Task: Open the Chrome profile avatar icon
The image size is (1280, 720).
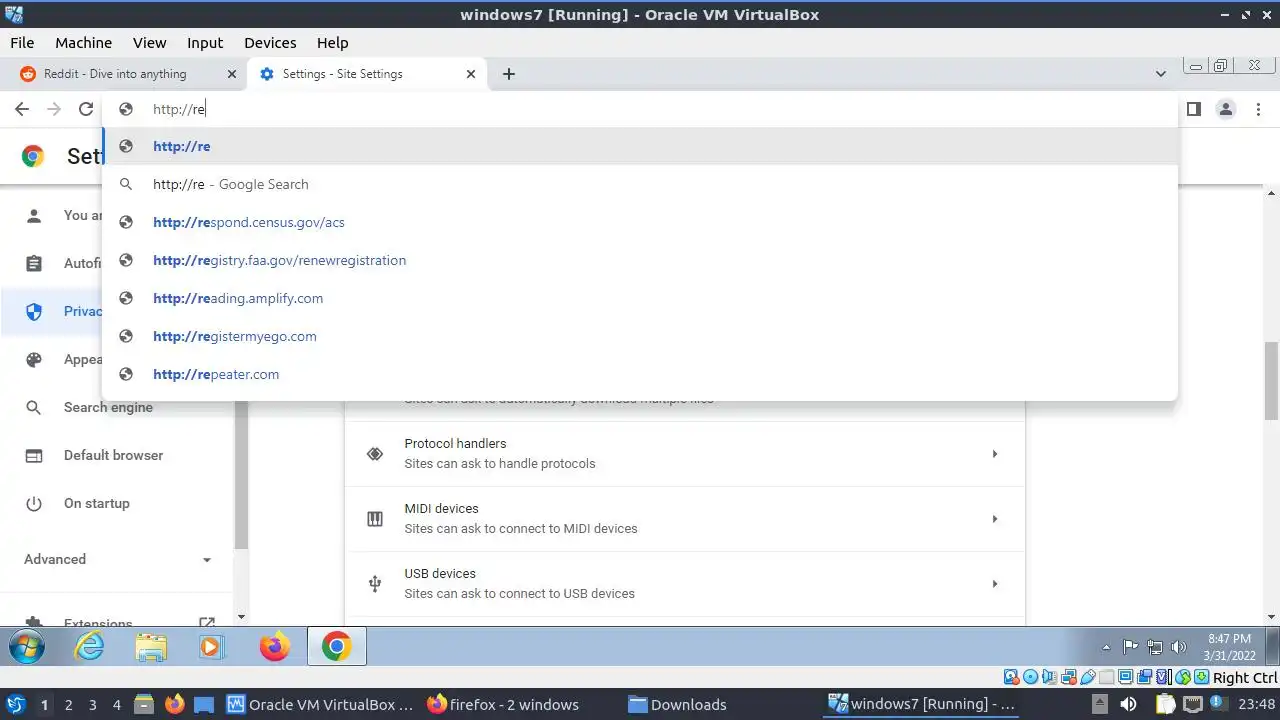Action: [x=1226, y=109]
